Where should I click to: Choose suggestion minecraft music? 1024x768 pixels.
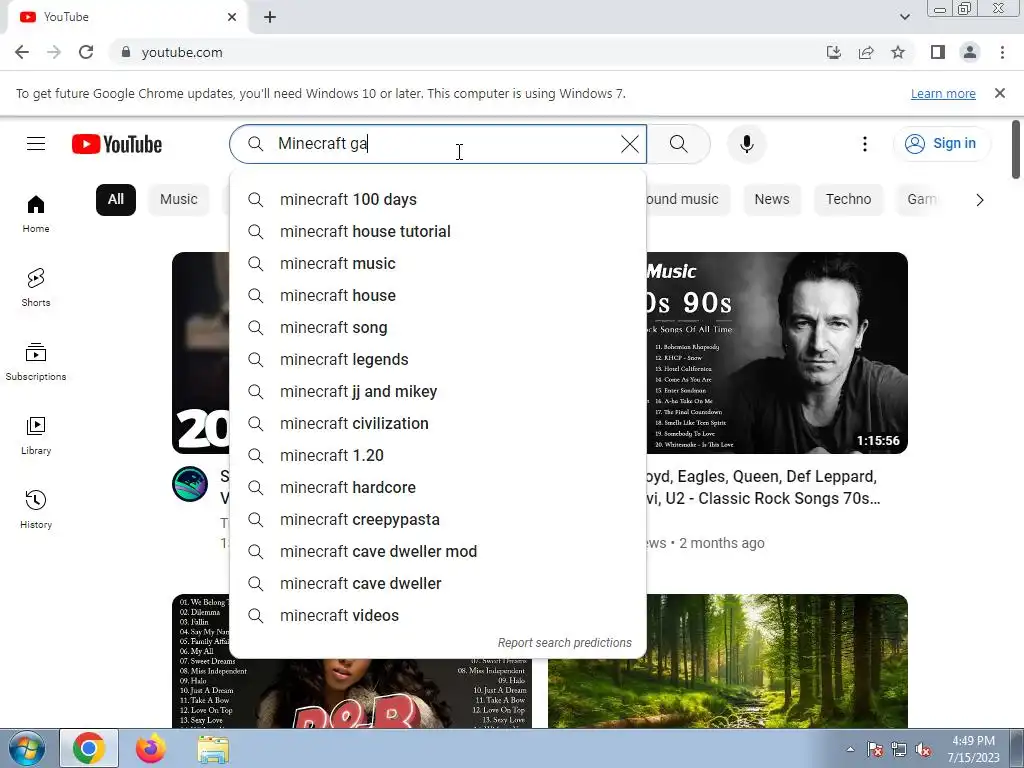coord(438,263)
